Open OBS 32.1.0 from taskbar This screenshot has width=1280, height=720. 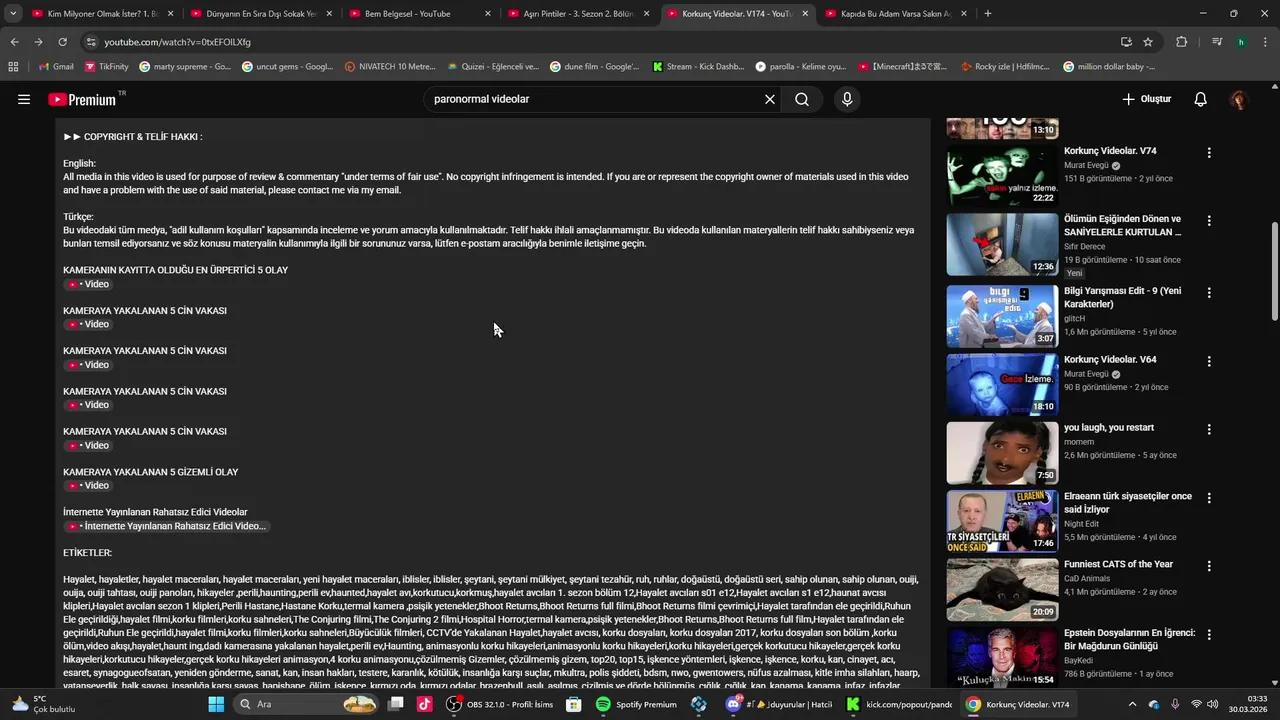point(499,704)
